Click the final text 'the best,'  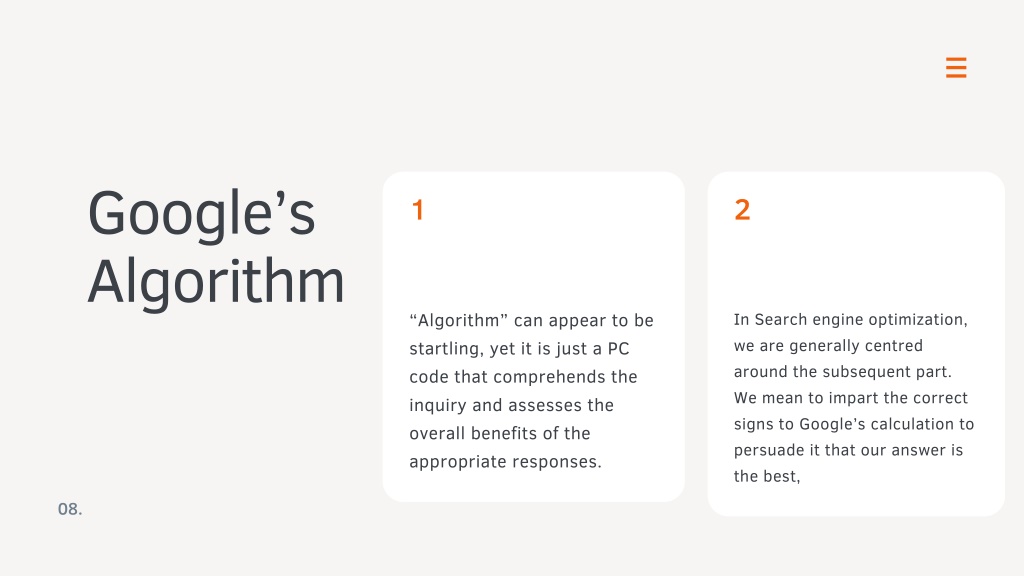pyautogui.click(x=767, y=477)
